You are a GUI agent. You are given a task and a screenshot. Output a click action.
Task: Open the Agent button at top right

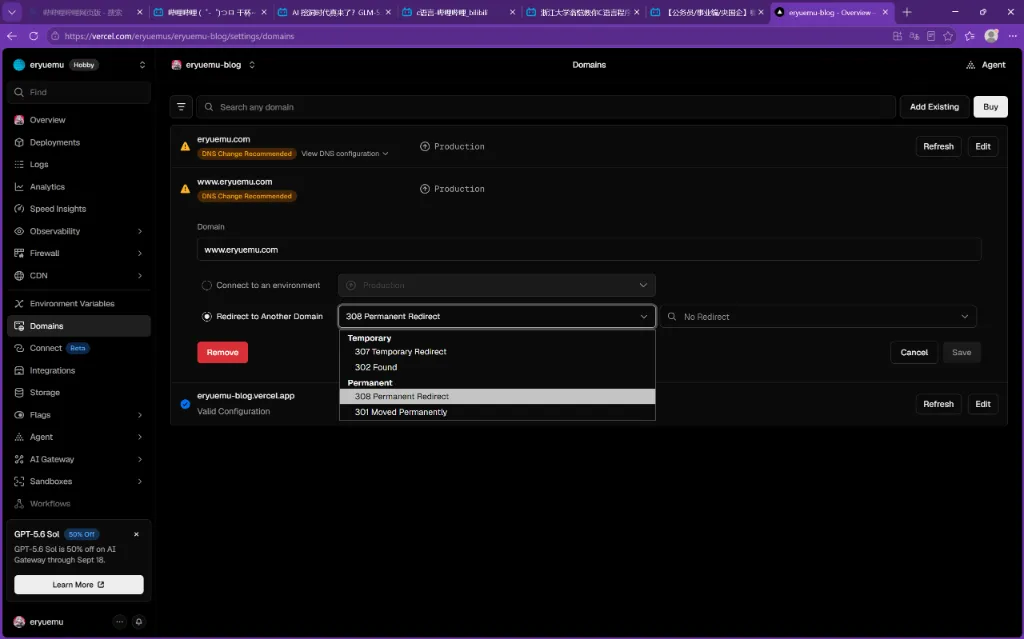click(985, 65)
